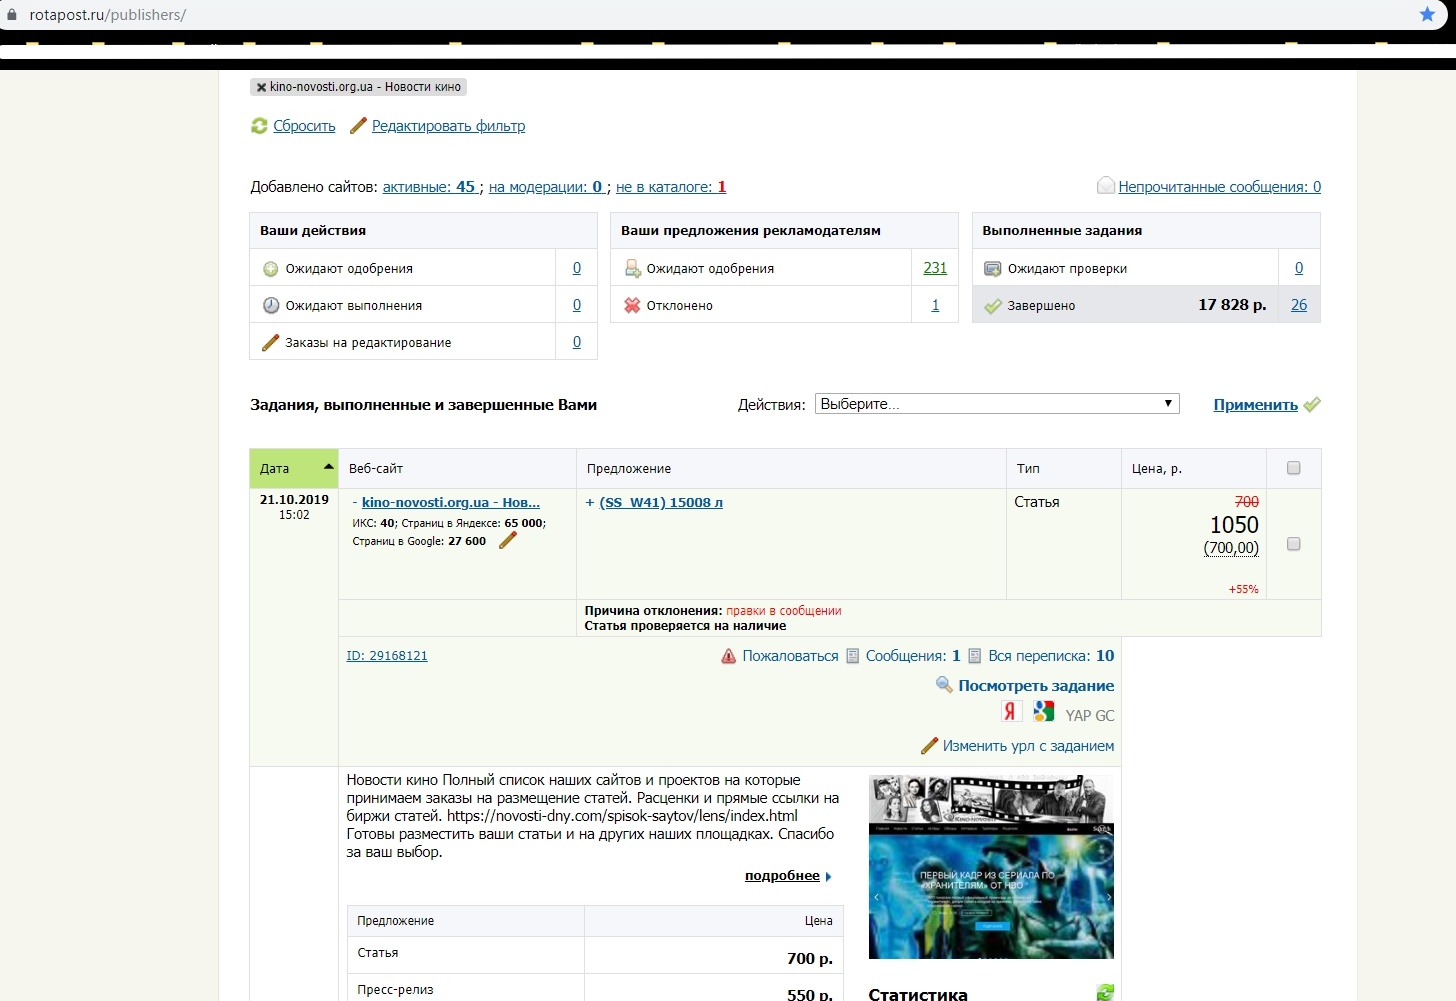Open на модерации: 0 link
Screen dimensions: 1456x1001
pos(545,187)
